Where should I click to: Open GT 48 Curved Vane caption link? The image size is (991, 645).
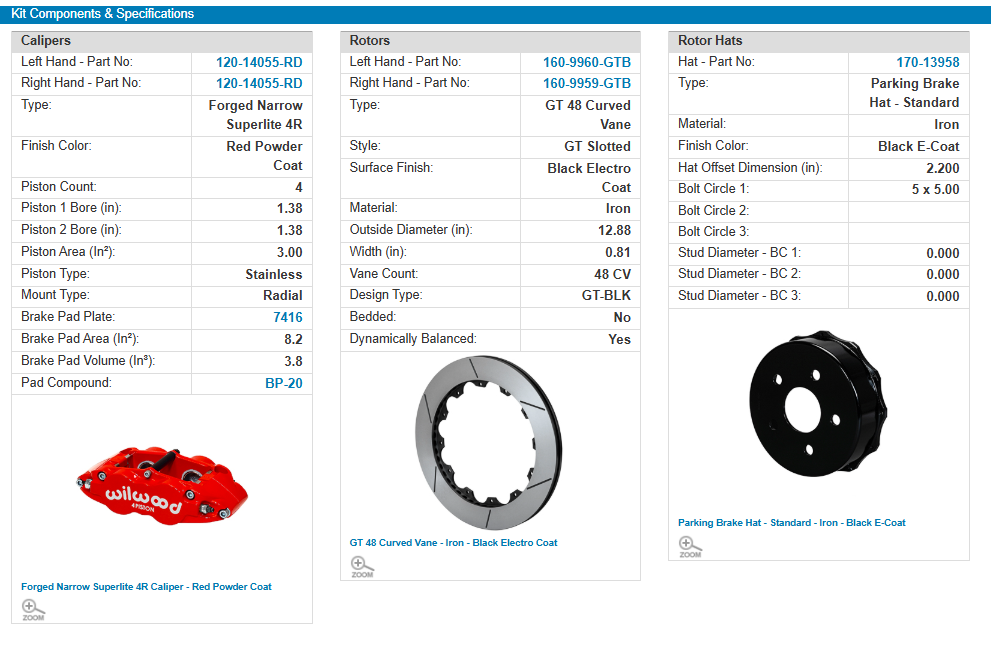[453, 543]
